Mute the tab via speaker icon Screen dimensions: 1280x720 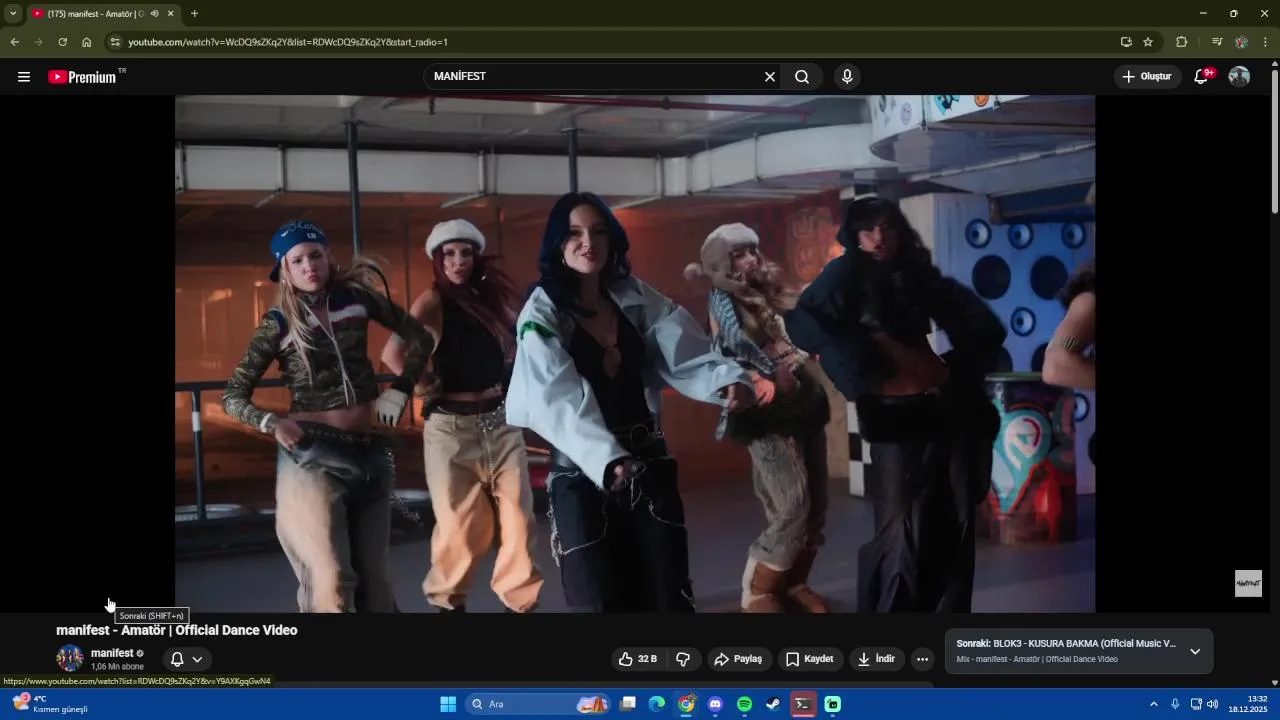(x=154, y=14)
